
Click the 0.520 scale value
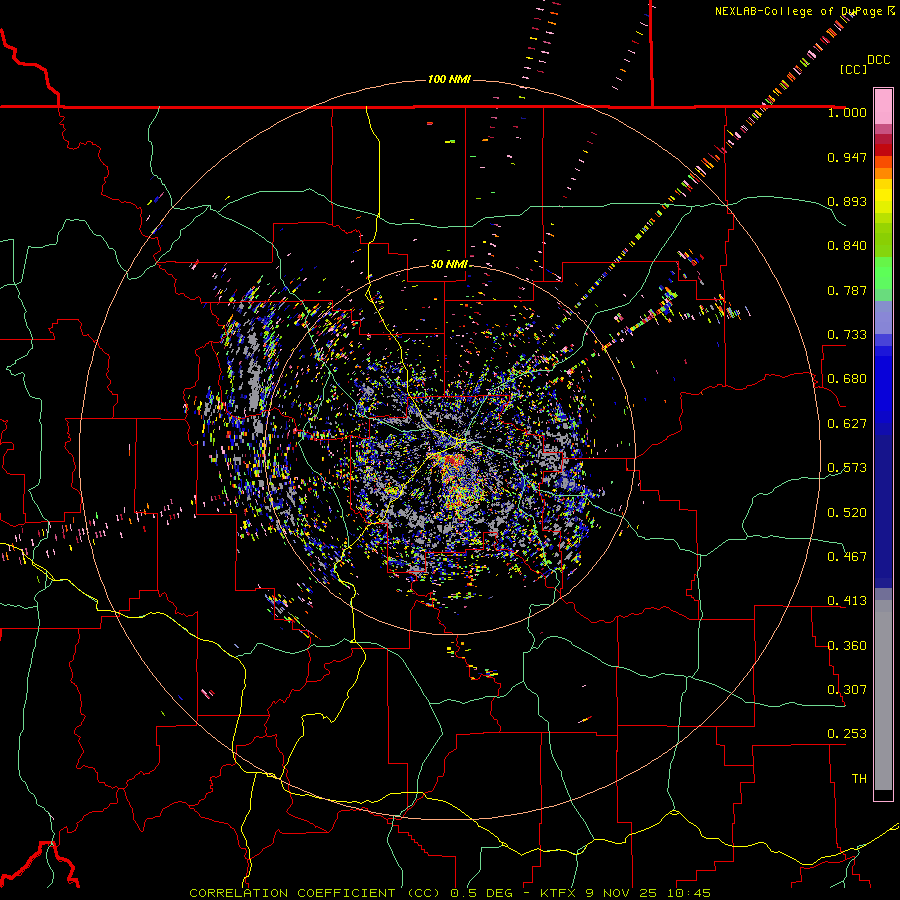(847, 513)
